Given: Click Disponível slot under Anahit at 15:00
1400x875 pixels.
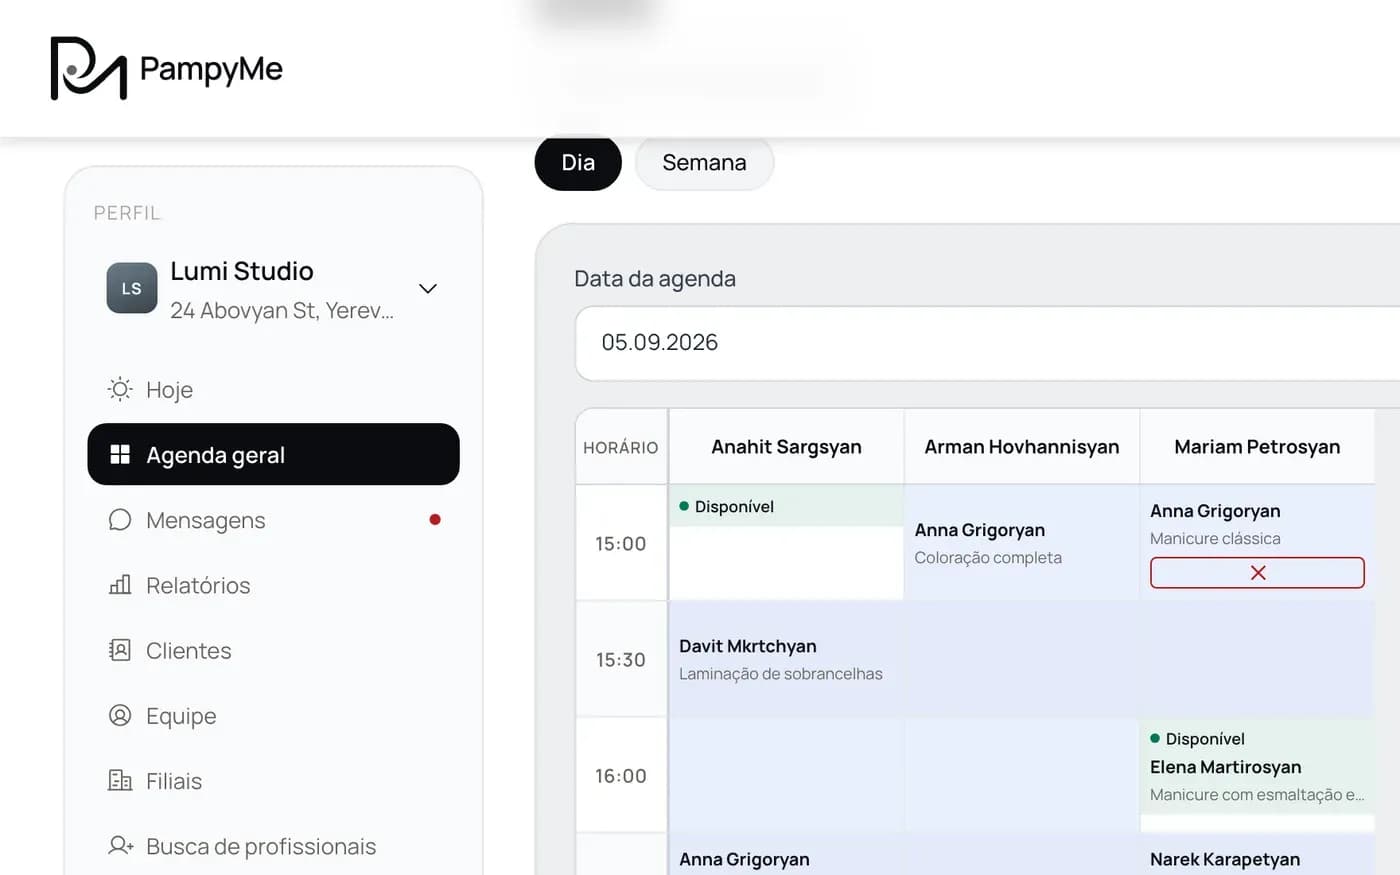Looking at the screenshot, I should coord(786,506).
